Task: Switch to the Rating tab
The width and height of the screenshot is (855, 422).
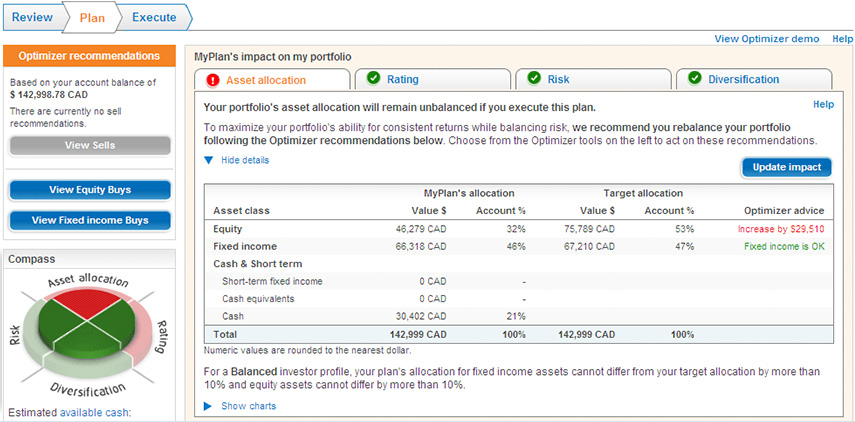Action: pos(403,80)
